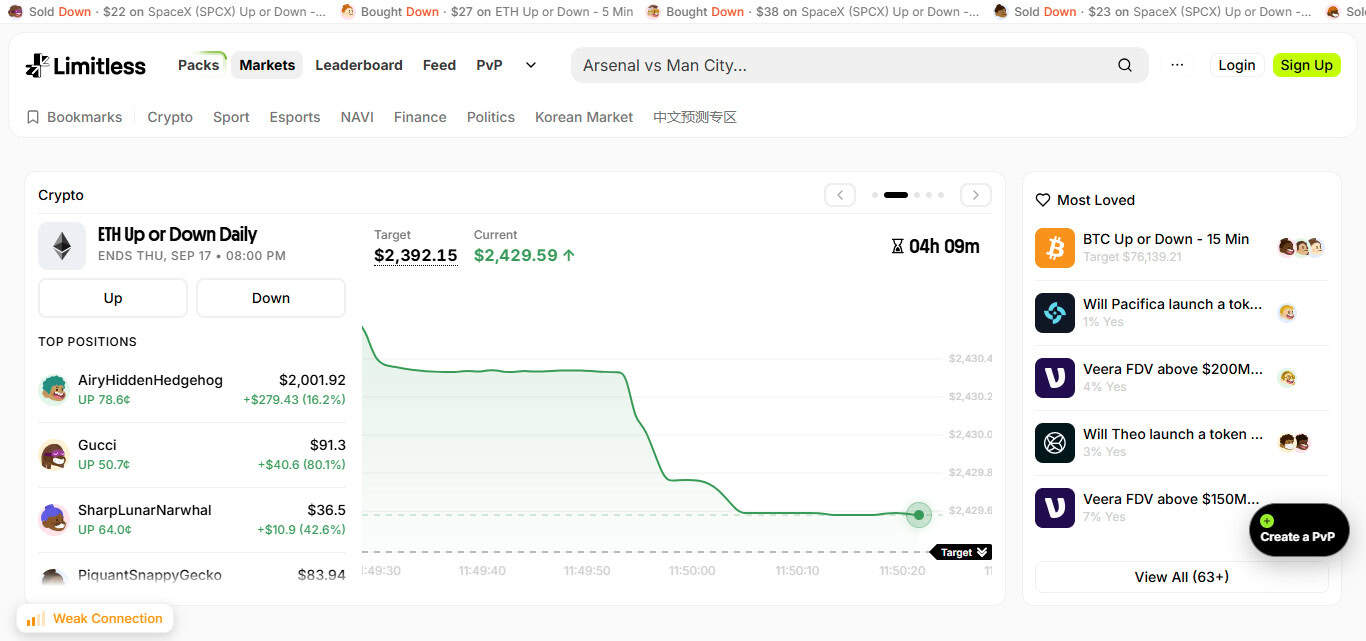The image size is (1366, 641).
Task: Click the Most Loved heart icon
Action: (x=1043, y=200)
